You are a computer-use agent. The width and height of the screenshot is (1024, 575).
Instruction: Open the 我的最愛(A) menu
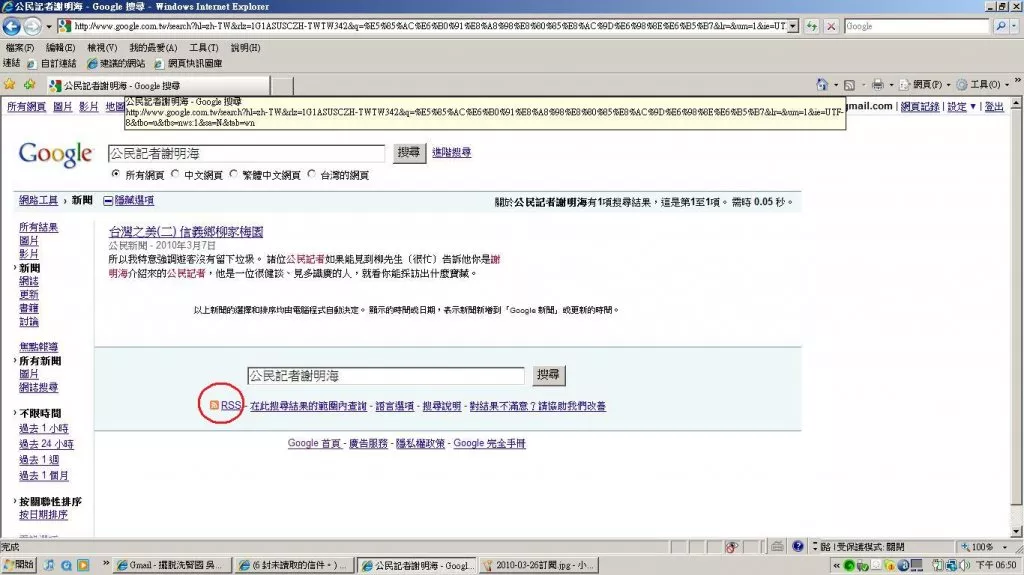tap(153, 48)
